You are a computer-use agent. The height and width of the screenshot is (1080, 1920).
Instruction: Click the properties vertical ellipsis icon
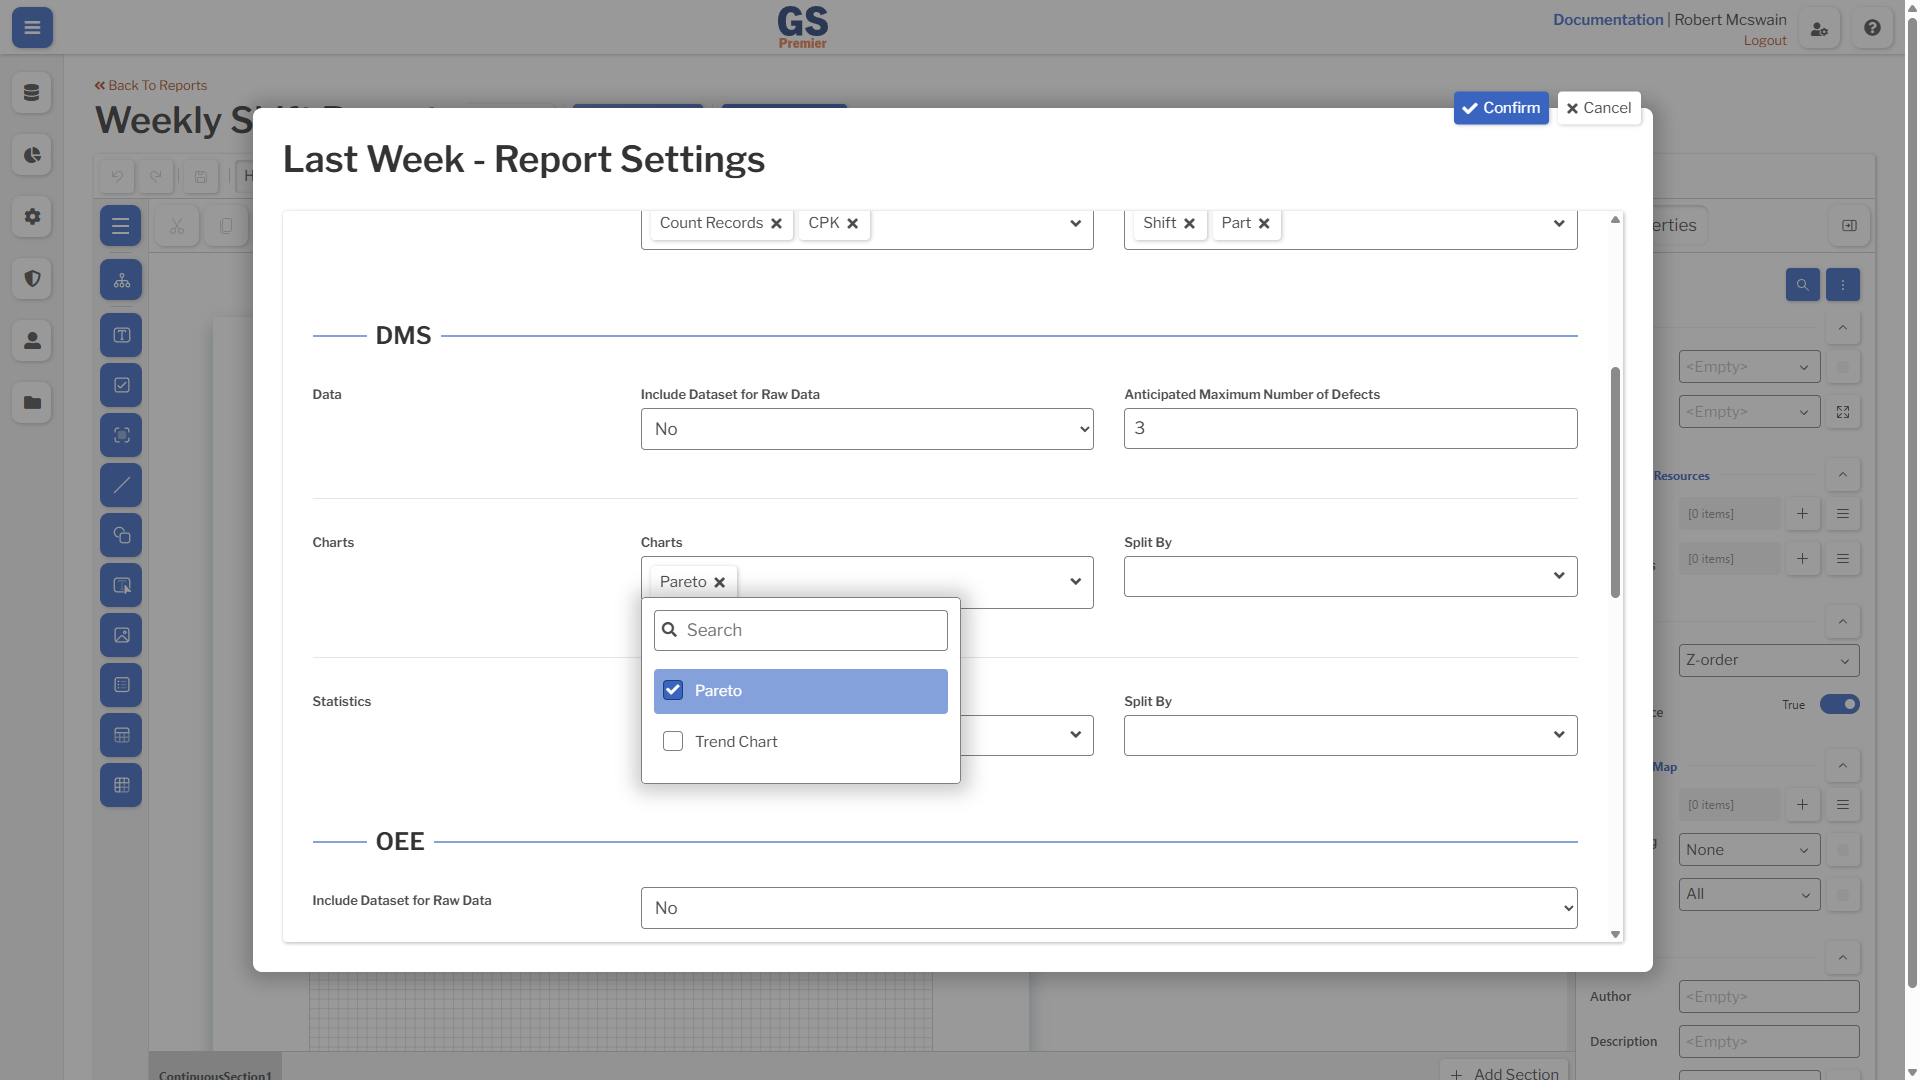tap(1842, 285)
